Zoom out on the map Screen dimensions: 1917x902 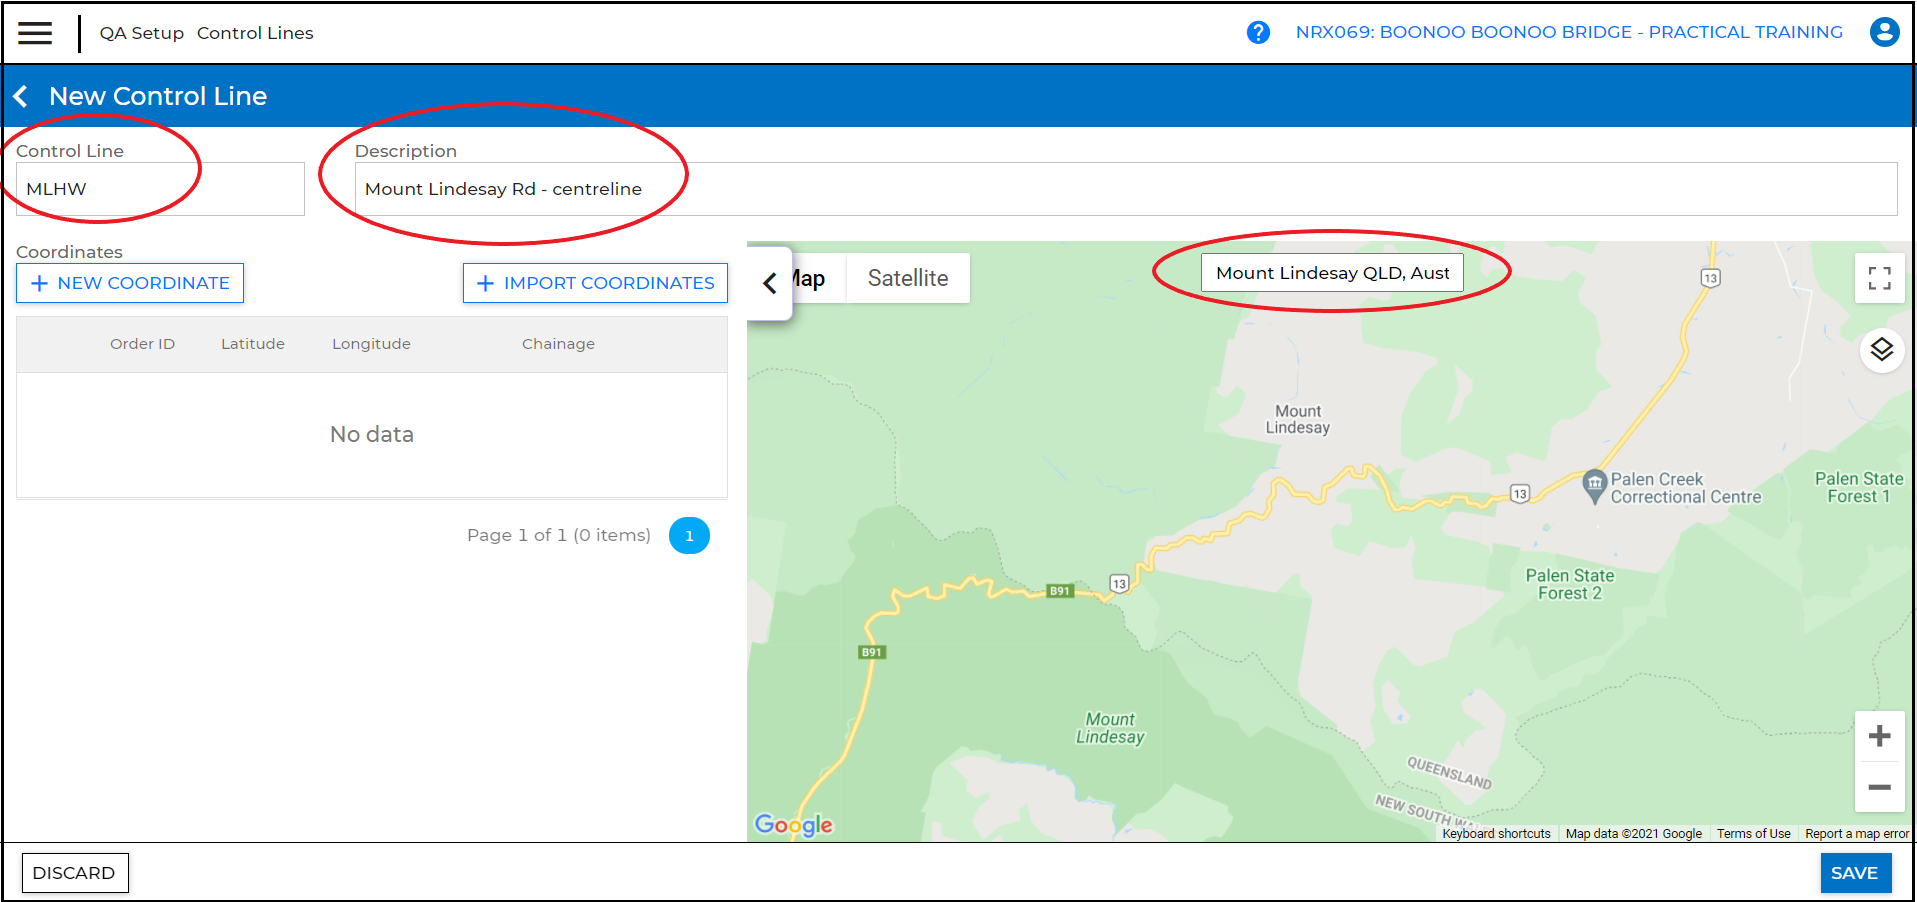(x=1879, y=787)
